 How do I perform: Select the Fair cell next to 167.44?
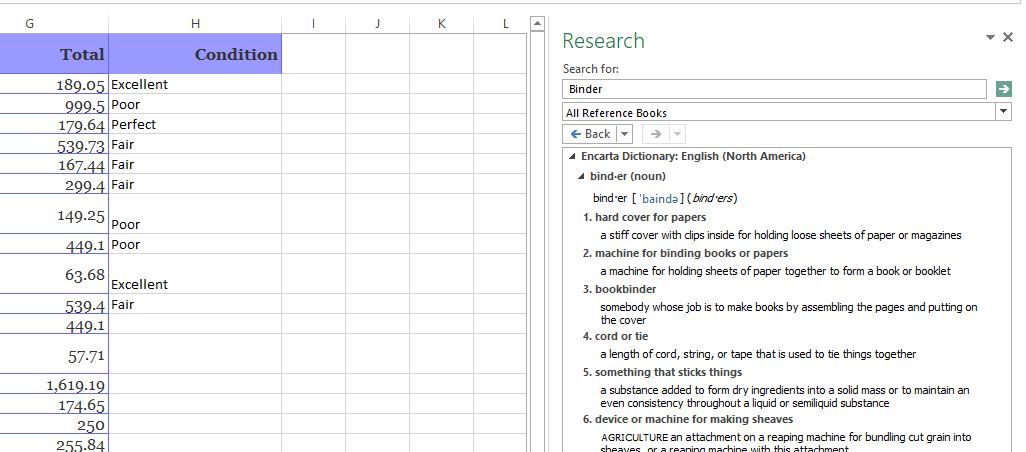click(195, 164)
